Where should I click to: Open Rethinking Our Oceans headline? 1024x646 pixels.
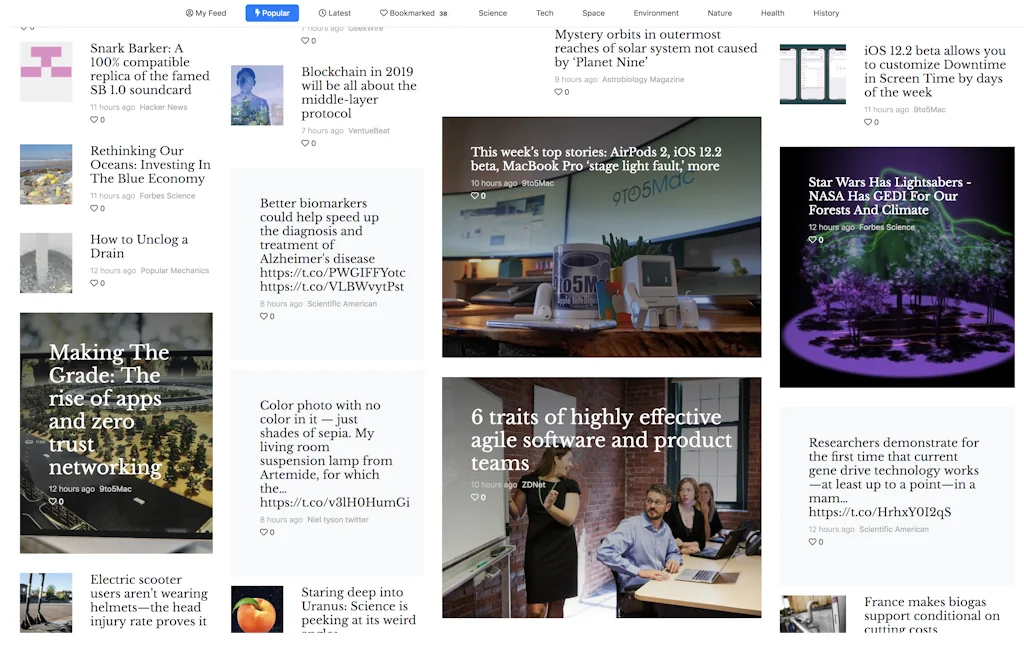tap(150, 165)
